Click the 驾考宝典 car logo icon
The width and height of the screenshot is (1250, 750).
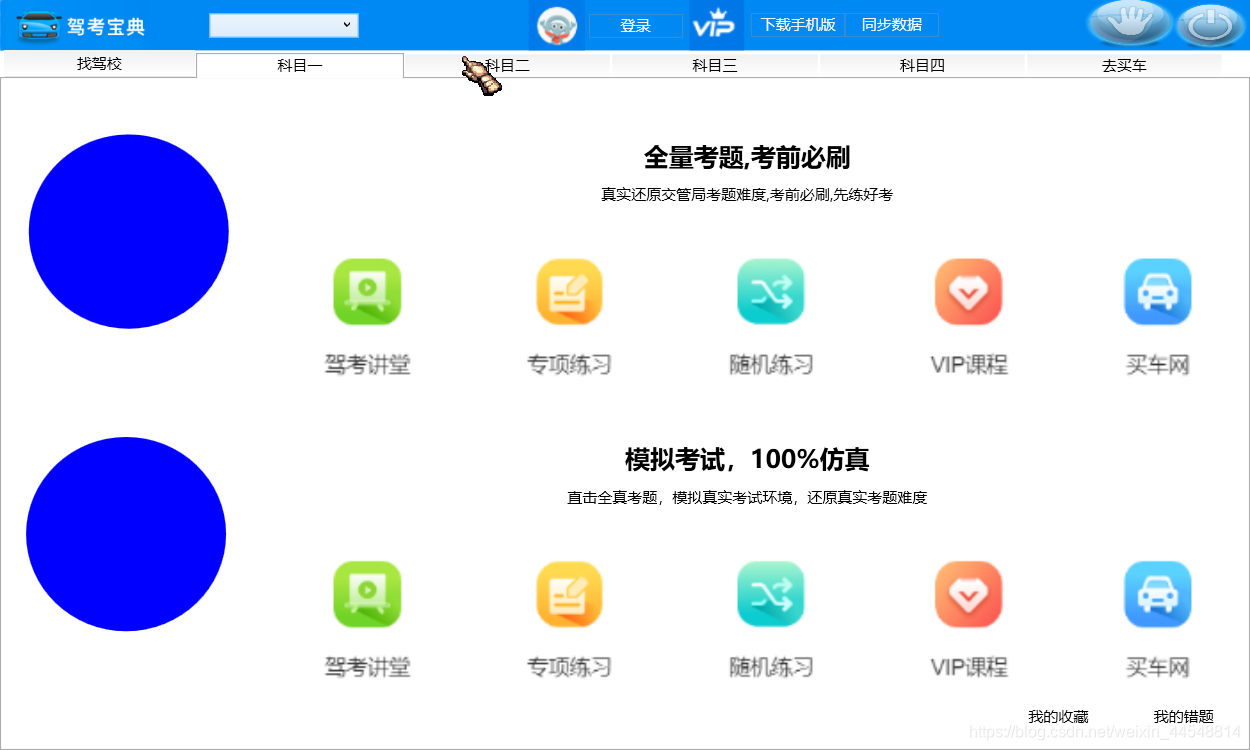click(38, 26)
